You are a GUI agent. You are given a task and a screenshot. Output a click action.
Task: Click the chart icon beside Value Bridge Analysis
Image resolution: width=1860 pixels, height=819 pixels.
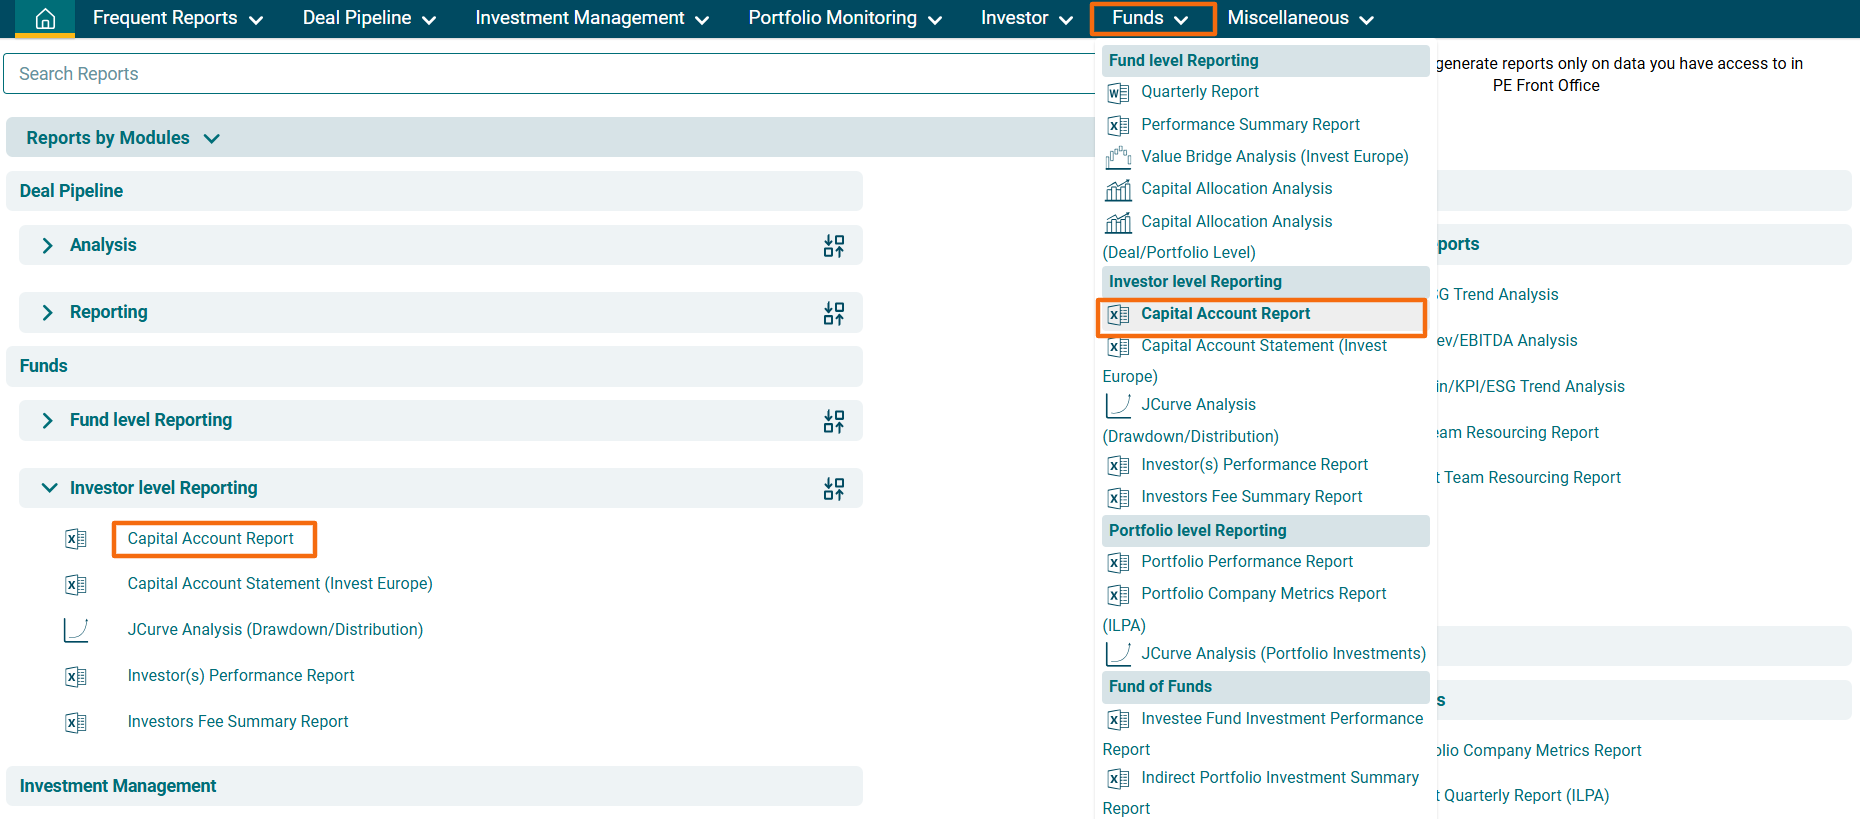pyautogui.click(x=1118, y=158)
